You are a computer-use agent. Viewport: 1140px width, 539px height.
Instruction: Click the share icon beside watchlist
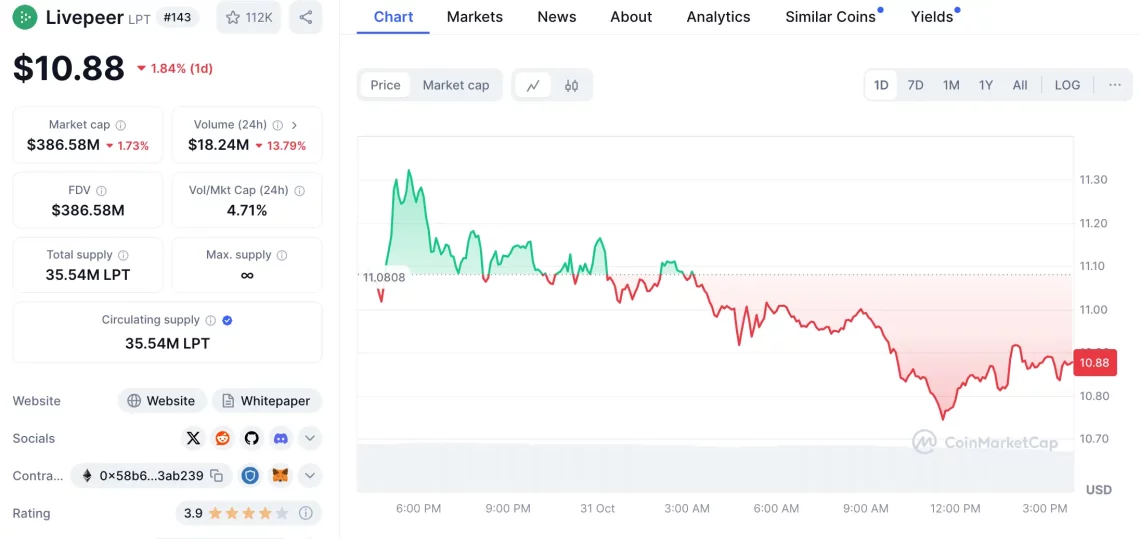tap(305, 17)
